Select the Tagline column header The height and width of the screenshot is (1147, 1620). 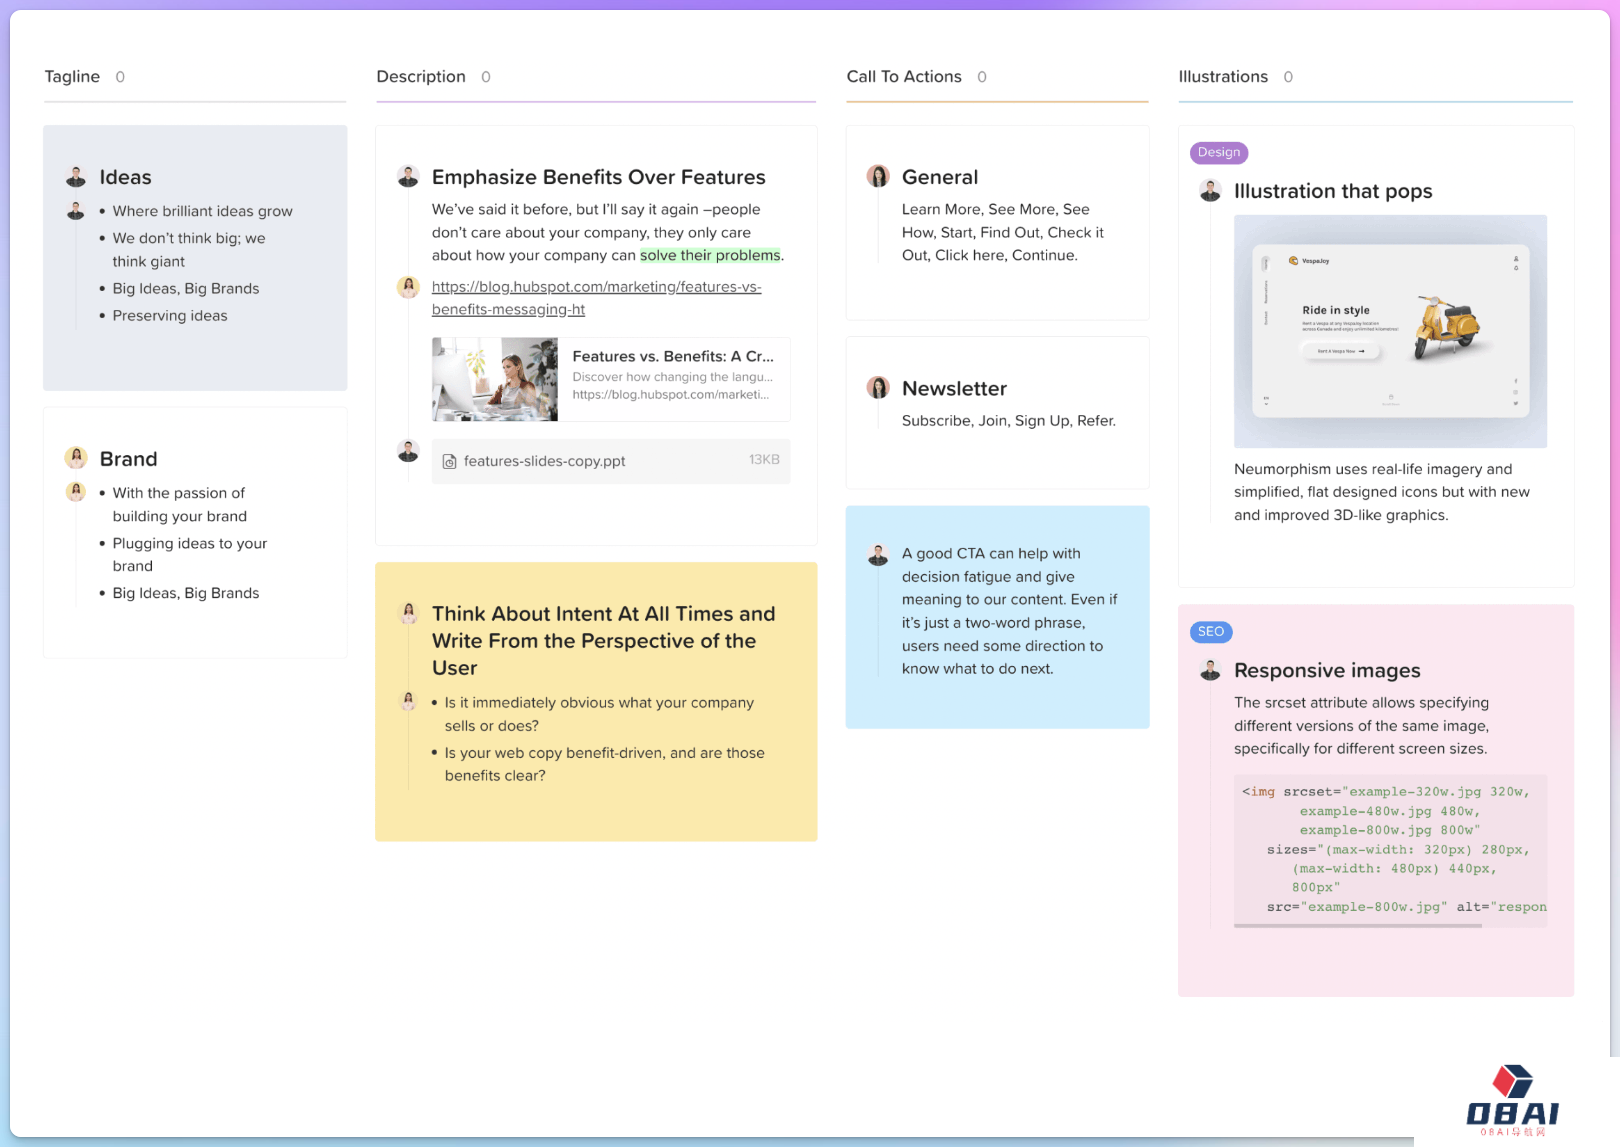pyautogui.click(x=72, y=77)
